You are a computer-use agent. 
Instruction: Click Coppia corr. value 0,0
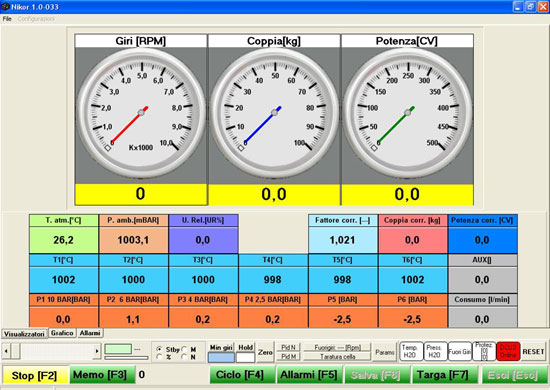412,240
